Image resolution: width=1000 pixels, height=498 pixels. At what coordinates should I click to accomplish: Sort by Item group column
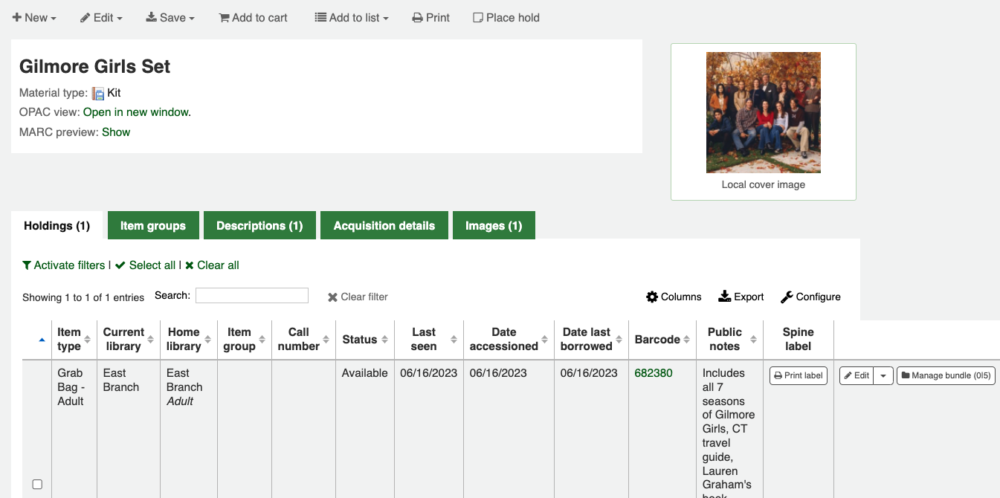244,340
